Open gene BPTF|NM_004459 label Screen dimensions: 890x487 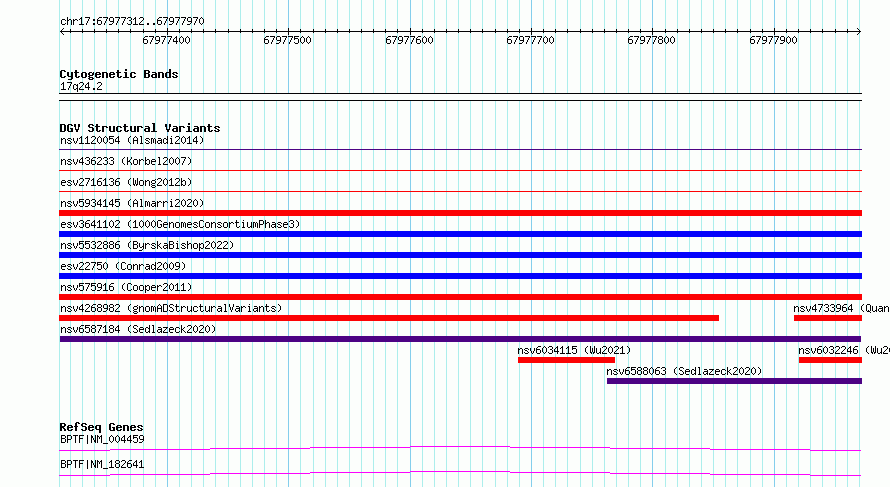[x=102, y=439]
